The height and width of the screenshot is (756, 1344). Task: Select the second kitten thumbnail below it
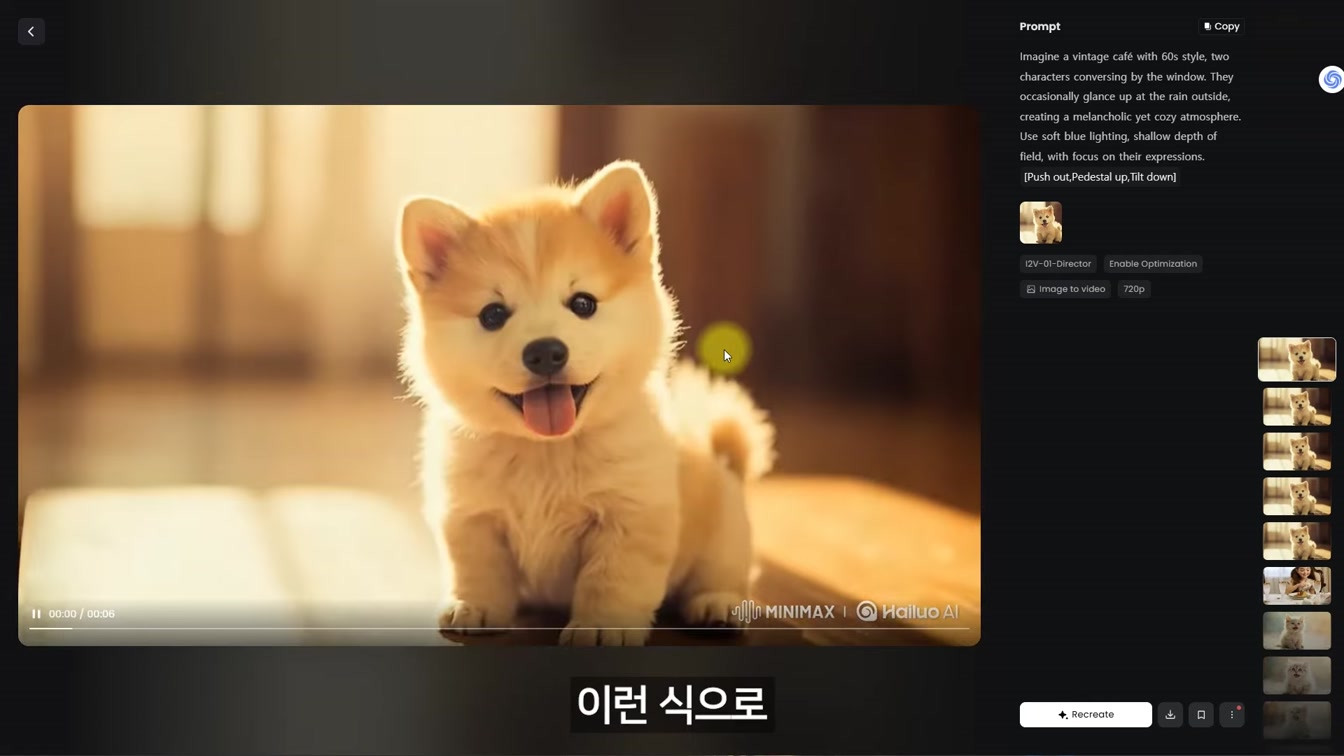[x=1296, y=676]
